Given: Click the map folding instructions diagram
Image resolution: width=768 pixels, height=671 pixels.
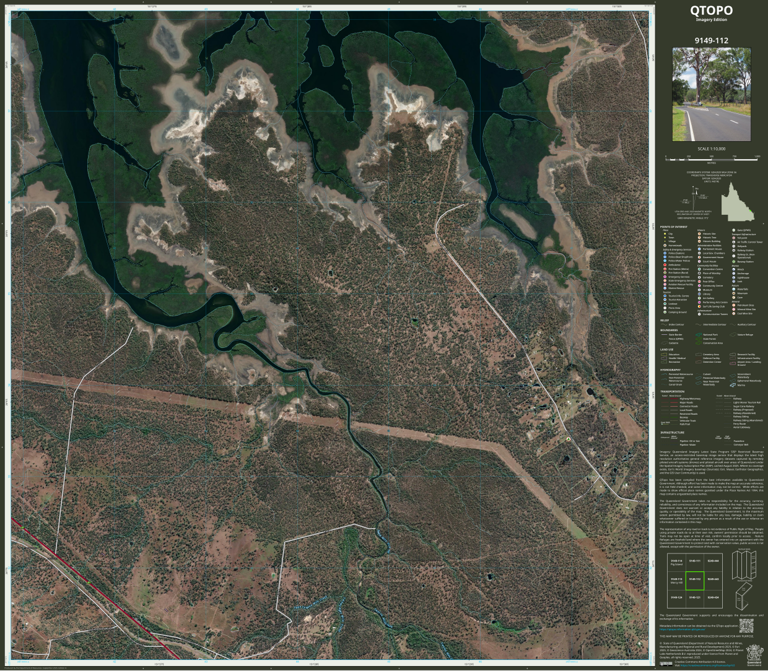Looking at the screenshot, I should coord(744,565).
